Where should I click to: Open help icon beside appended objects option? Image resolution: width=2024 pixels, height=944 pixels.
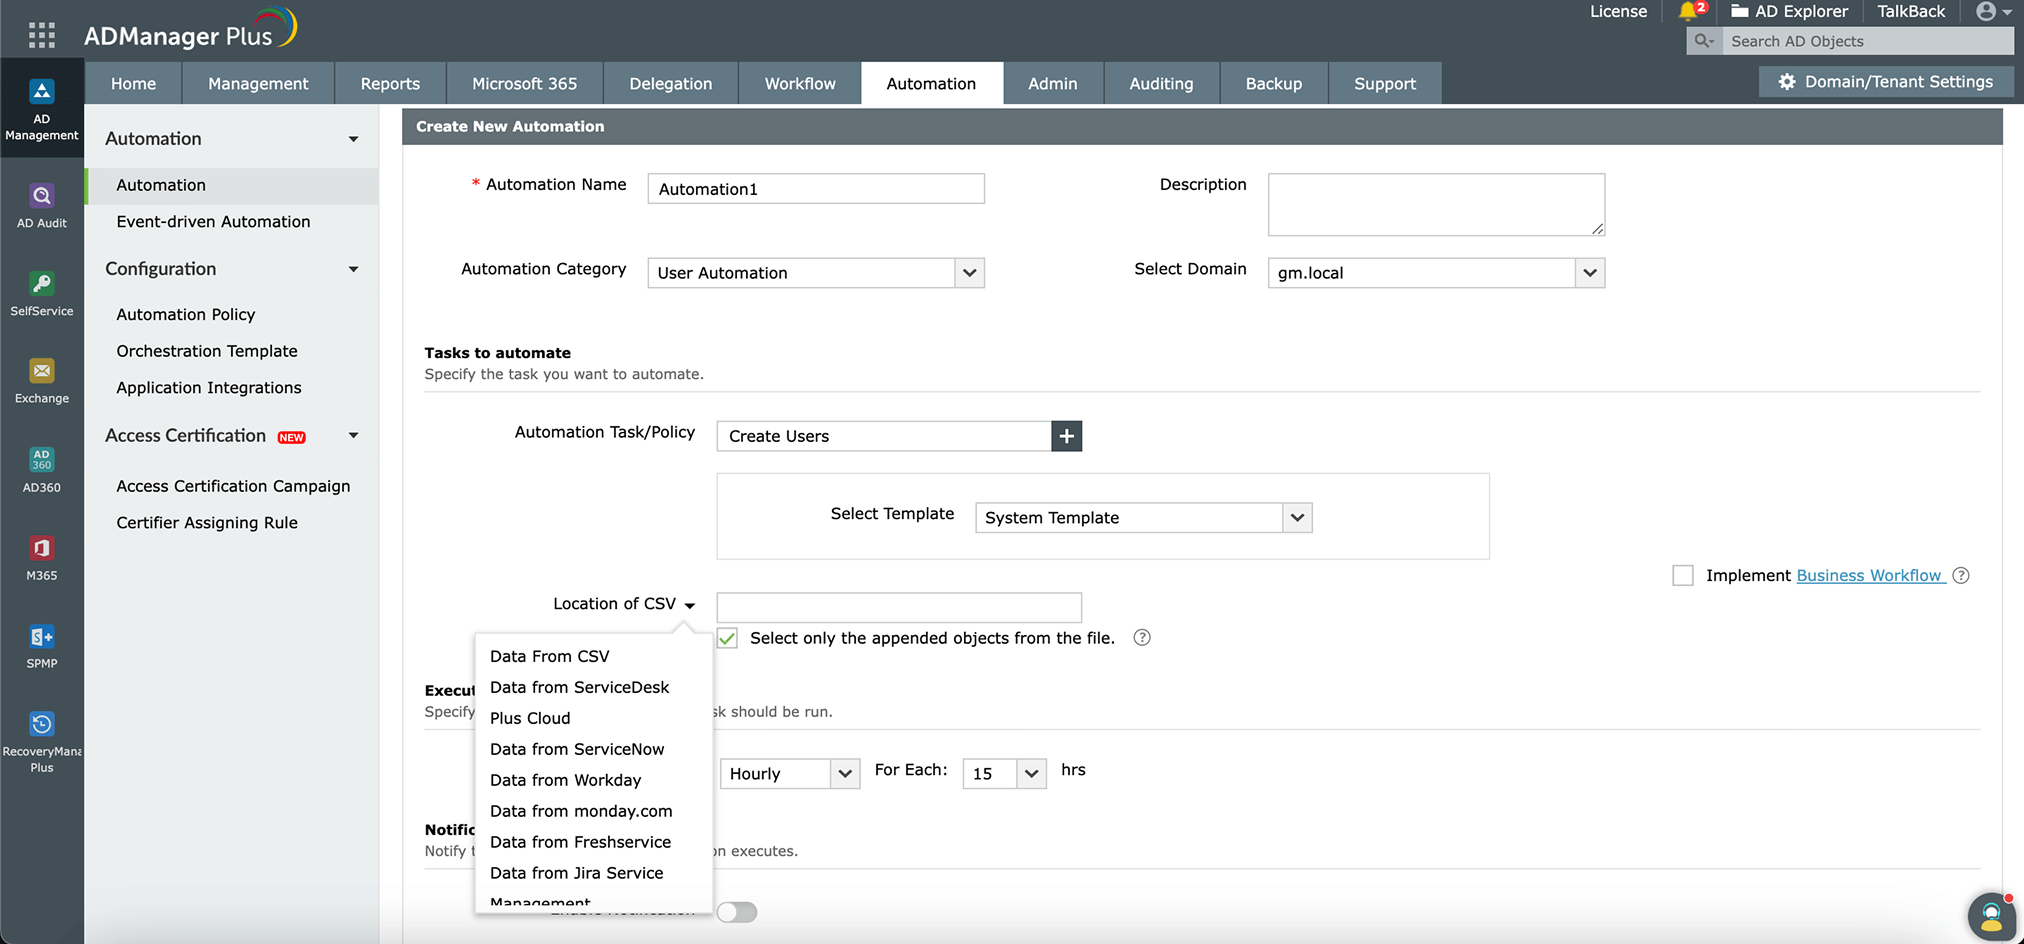[1142, 638]
